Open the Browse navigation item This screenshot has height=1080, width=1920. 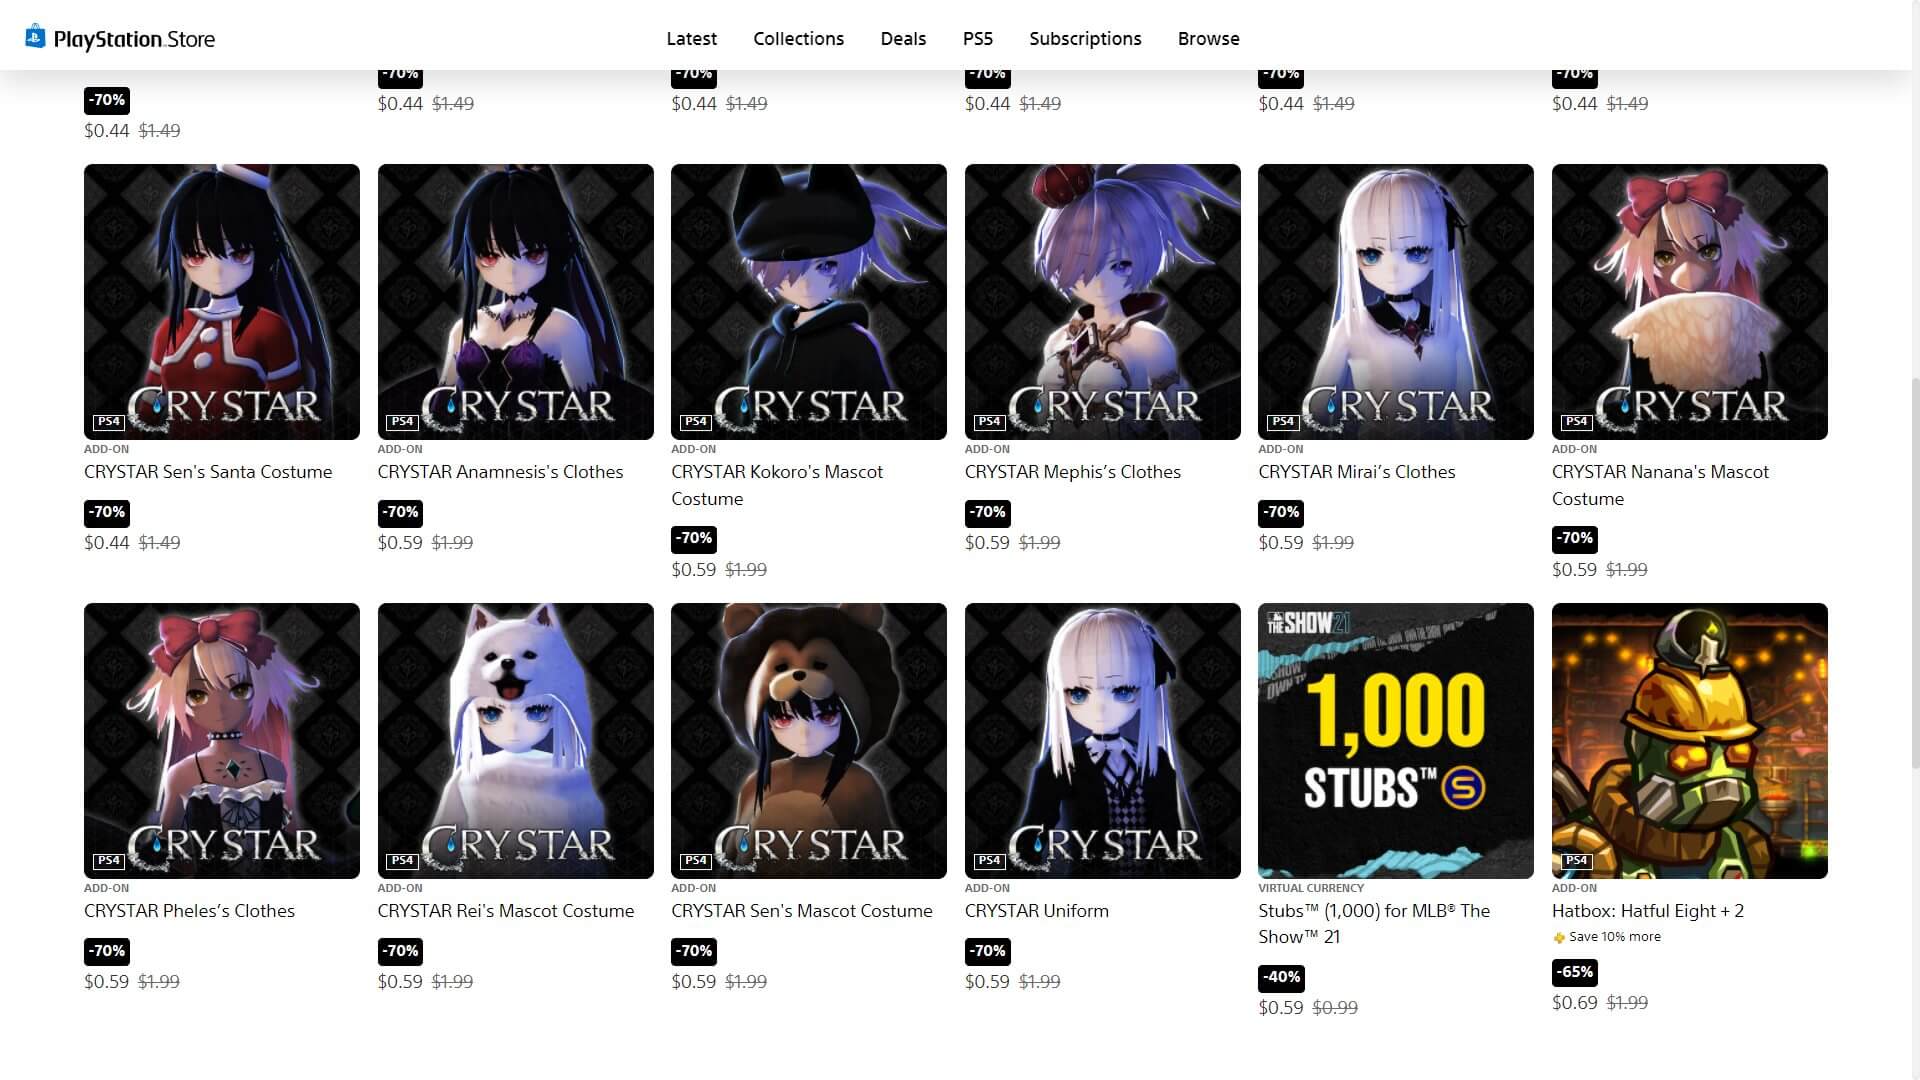1208,39
